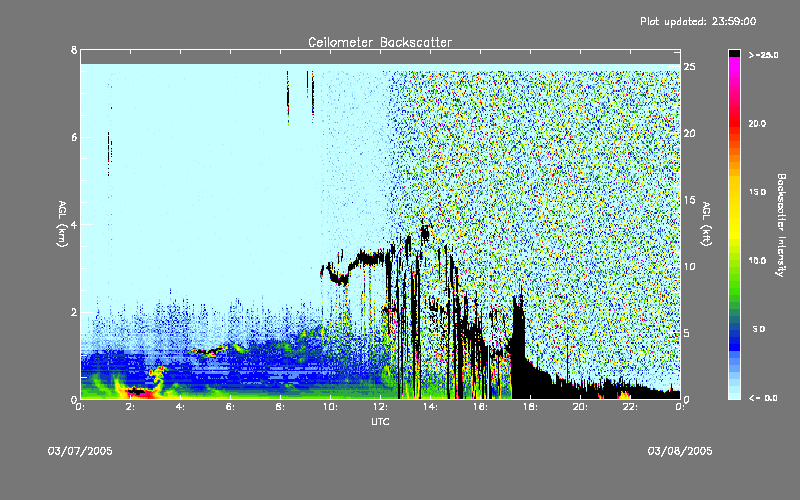Click the "20:" hour tick on the UTC axis
This screenshot has height=500, width=800.
click(580, 407)
